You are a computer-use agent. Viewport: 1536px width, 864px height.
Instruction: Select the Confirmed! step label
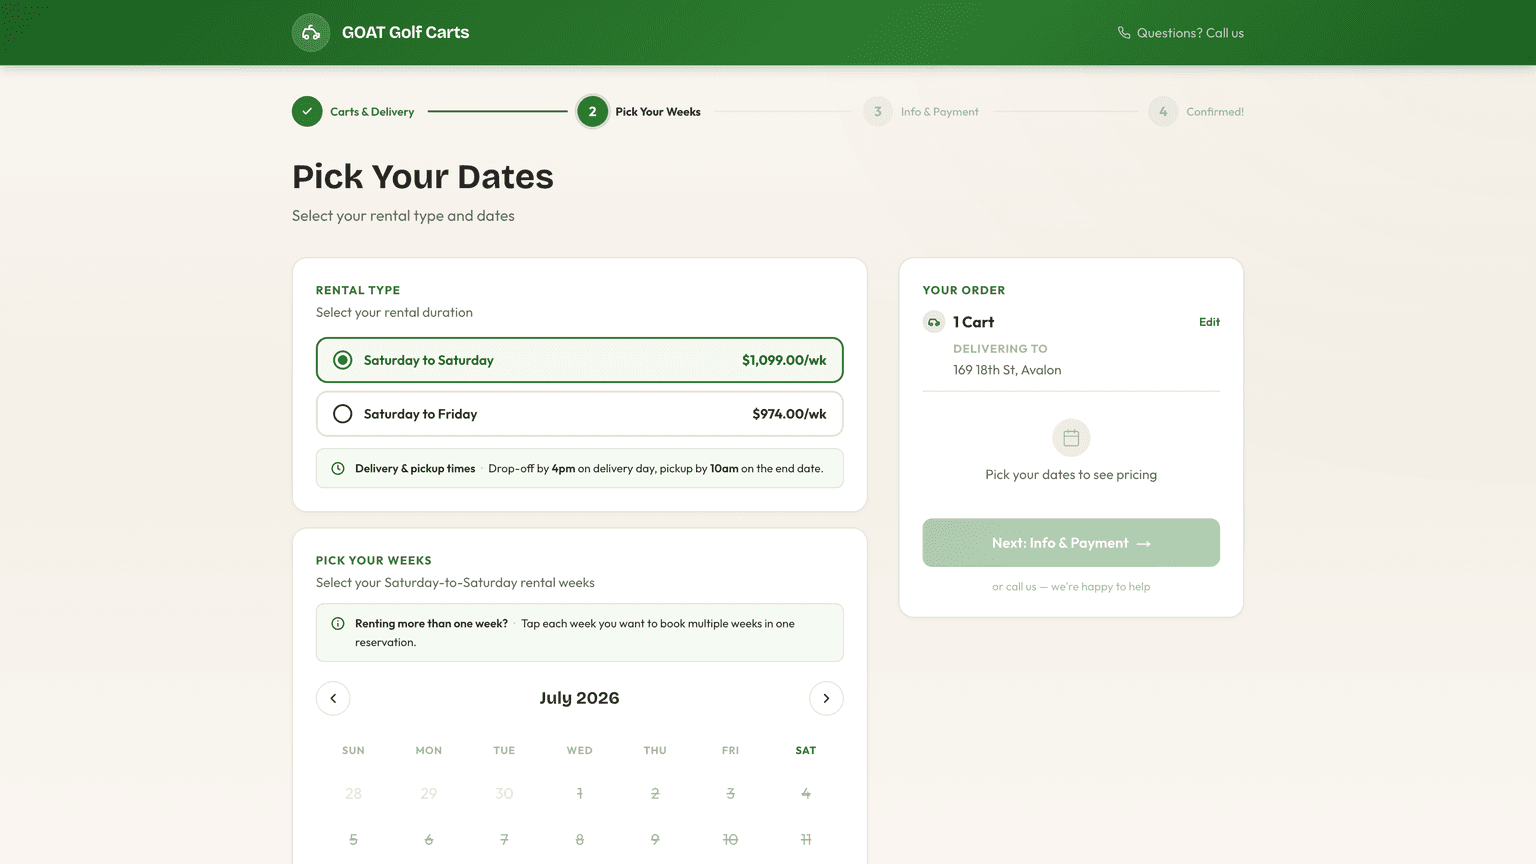pos(1215,112)
